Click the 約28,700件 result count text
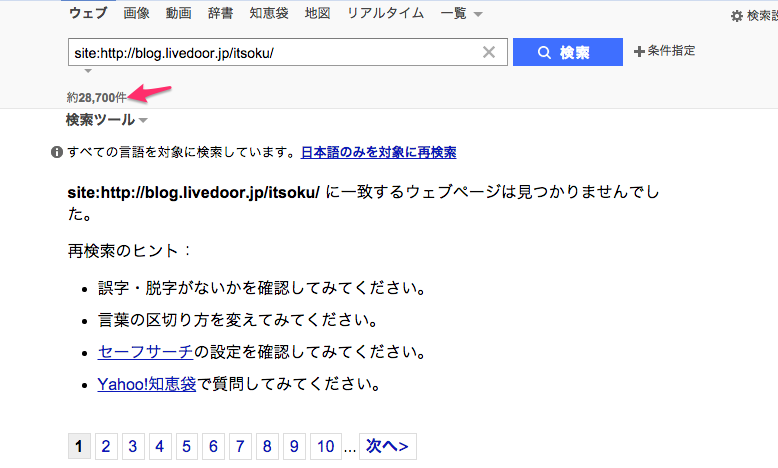778x468 pixels. [x=97, y=97]
